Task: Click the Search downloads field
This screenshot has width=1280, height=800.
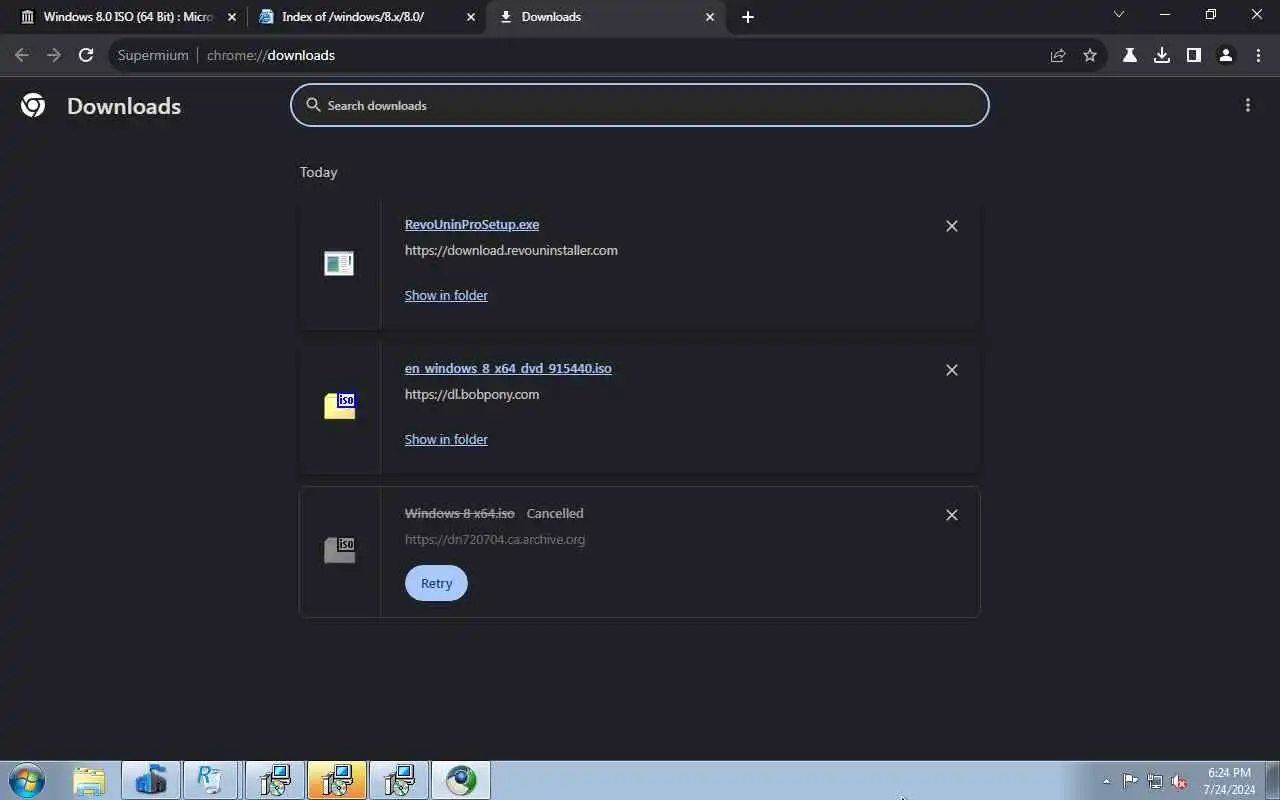Action: coord(640,105)
